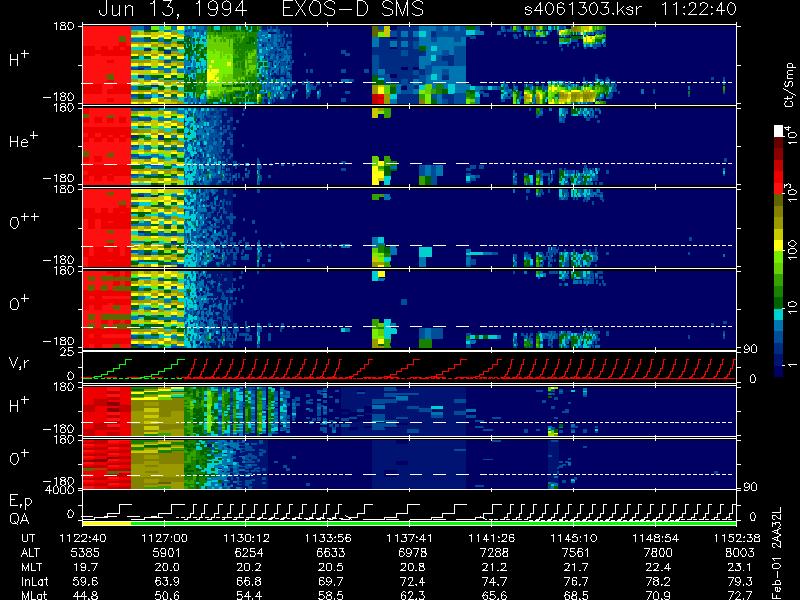800x600 pixels.
Task: Click the yellow segment of the QA bar
Action: [107, 523]
